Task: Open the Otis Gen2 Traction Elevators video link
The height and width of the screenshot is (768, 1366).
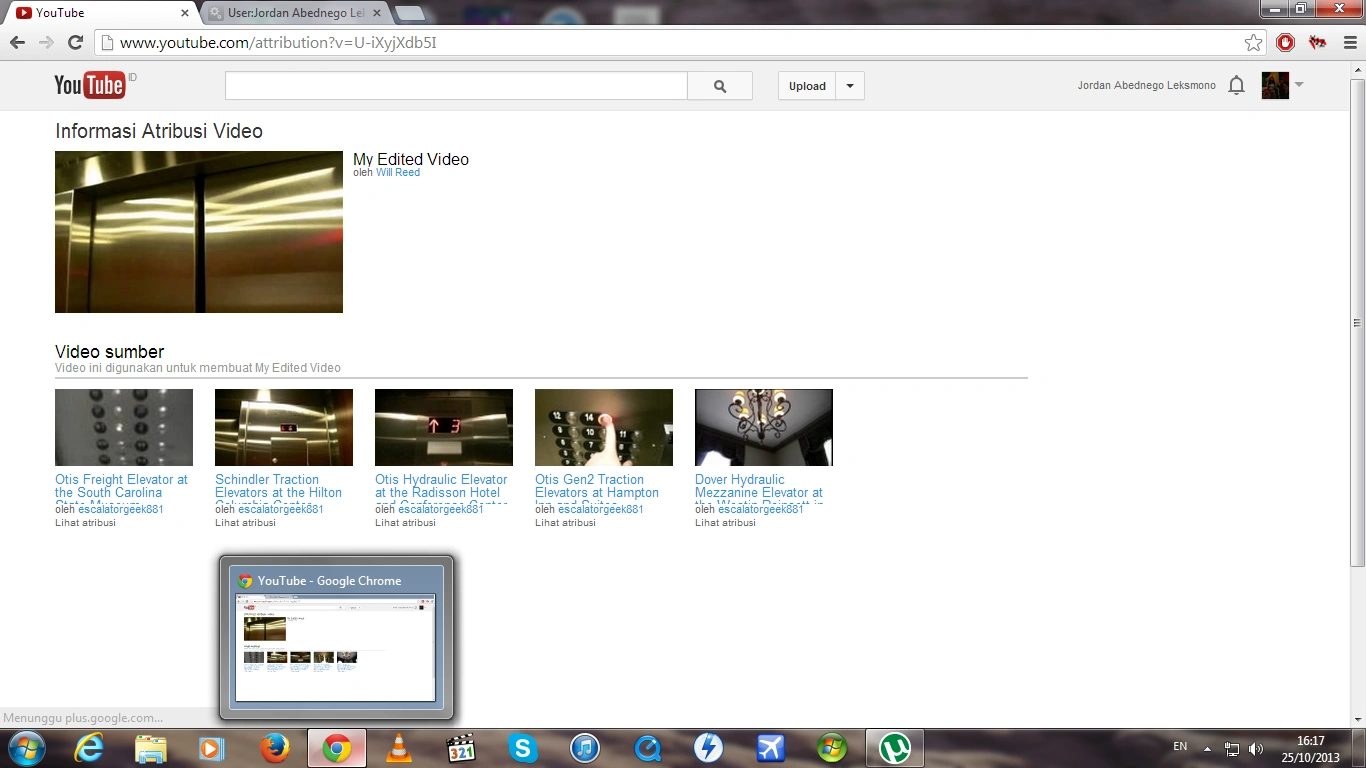Action: pos(597,486)
